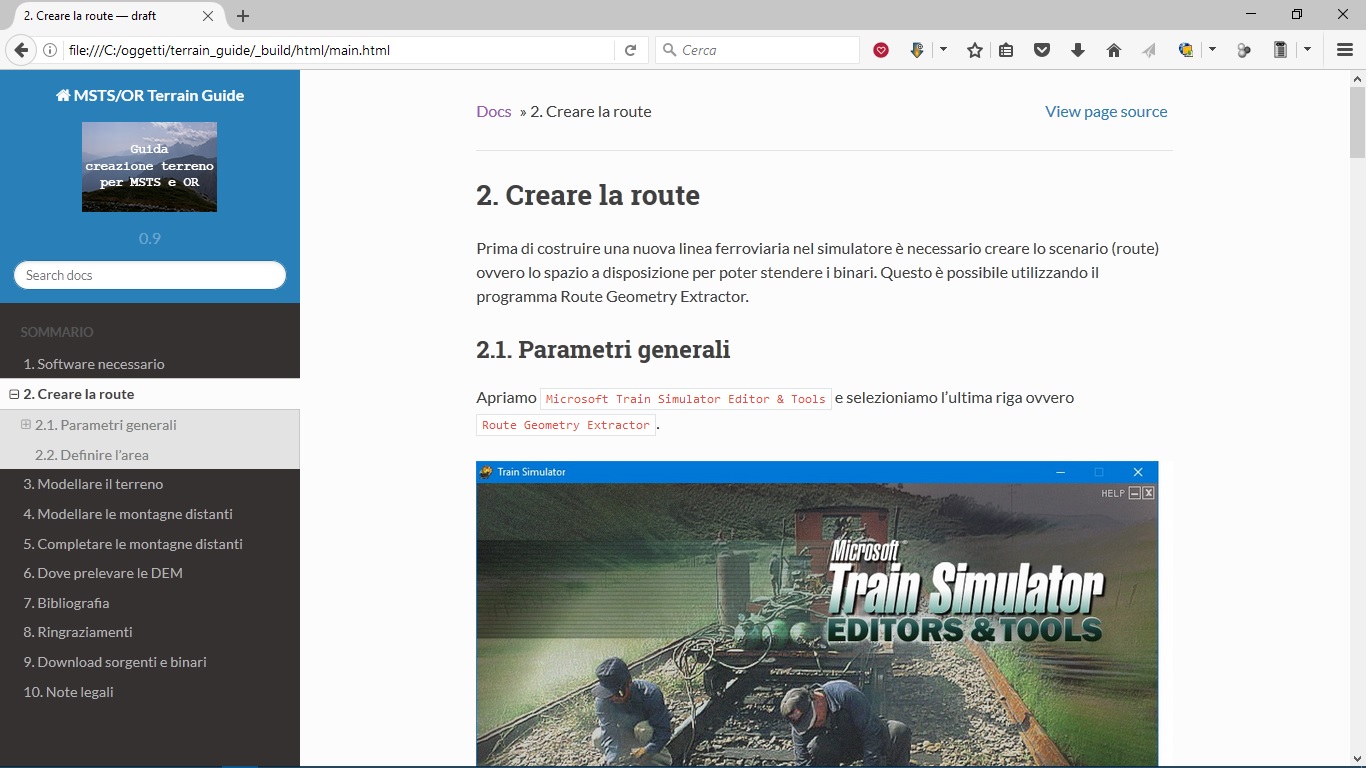Open a new browser tab
The width and height of the screenshot is (1366, 768).
coord(243,16)
